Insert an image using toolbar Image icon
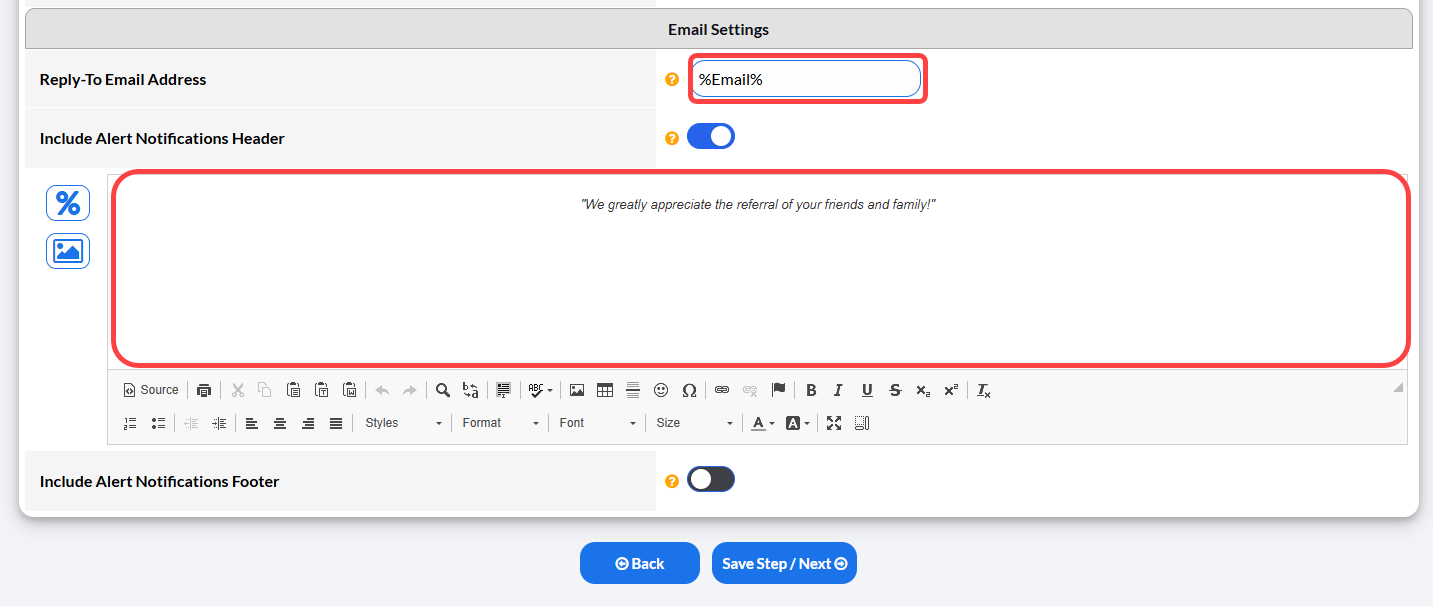This screenshot has height=606, width=1433. pos(577,390)
